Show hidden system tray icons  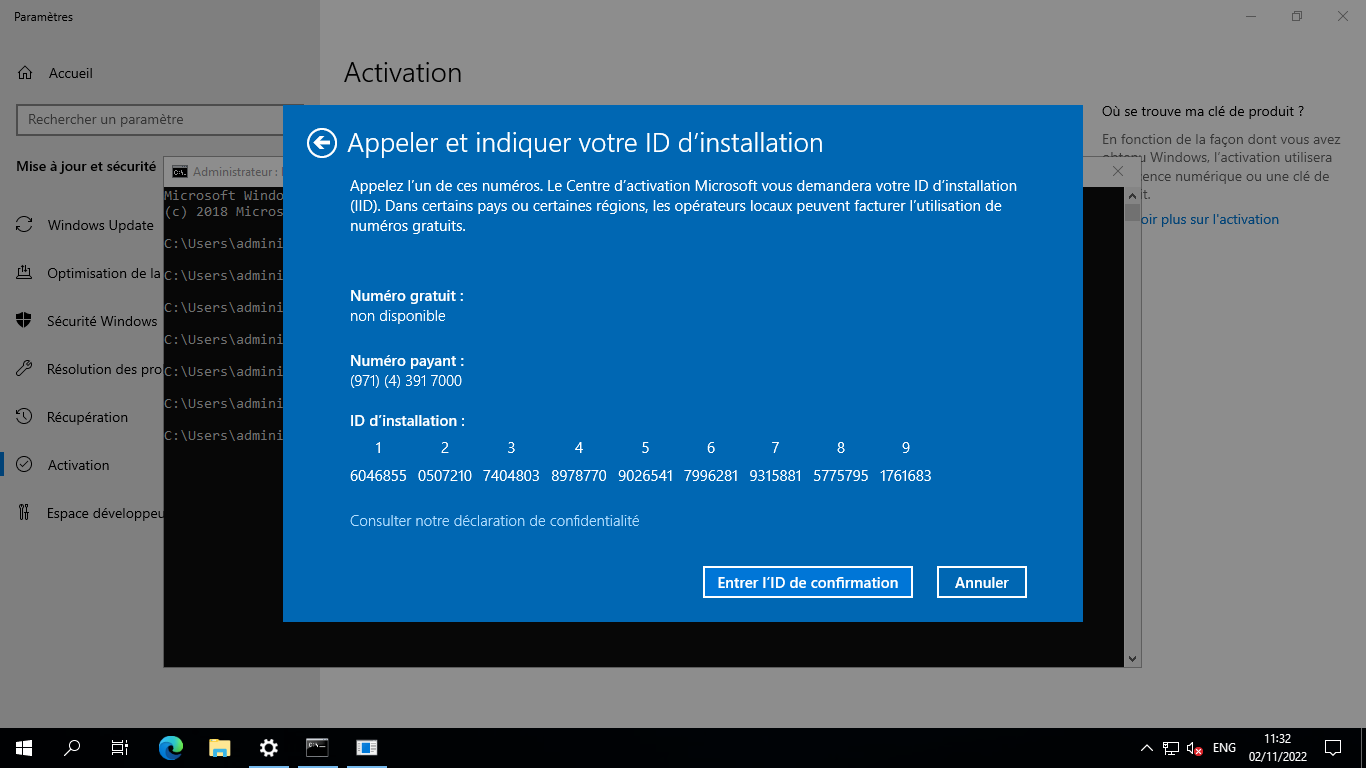pyautogui.click(x=1146, y=748)
